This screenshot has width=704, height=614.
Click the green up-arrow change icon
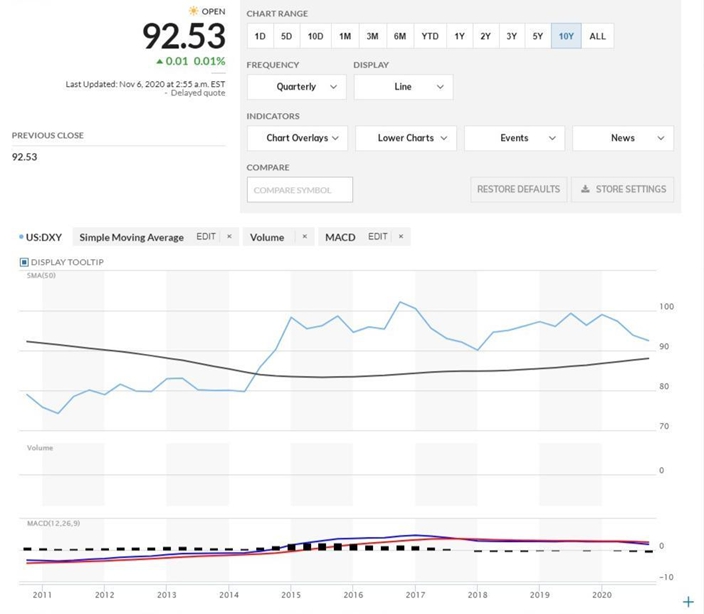click(159, 61)
